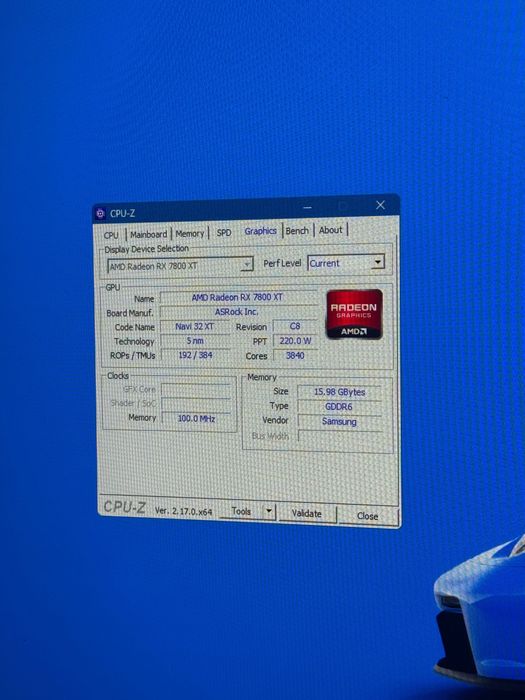The height and width of the screenshot is (700, 525).
Task: Click the memory vendor Samsung value
Action: 339,421
